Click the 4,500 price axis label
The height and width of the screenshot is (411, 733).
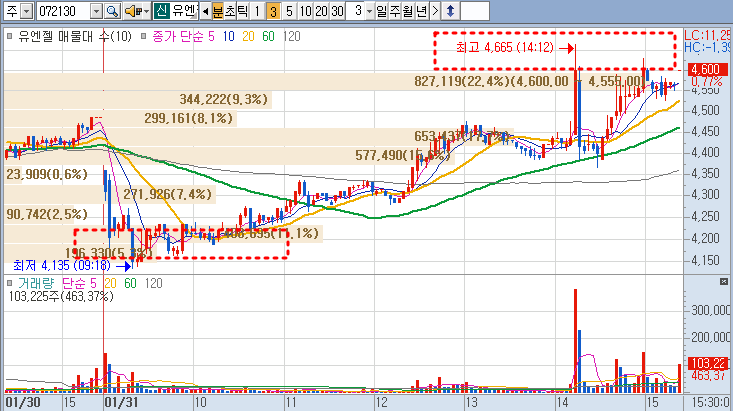coord(705,111)
